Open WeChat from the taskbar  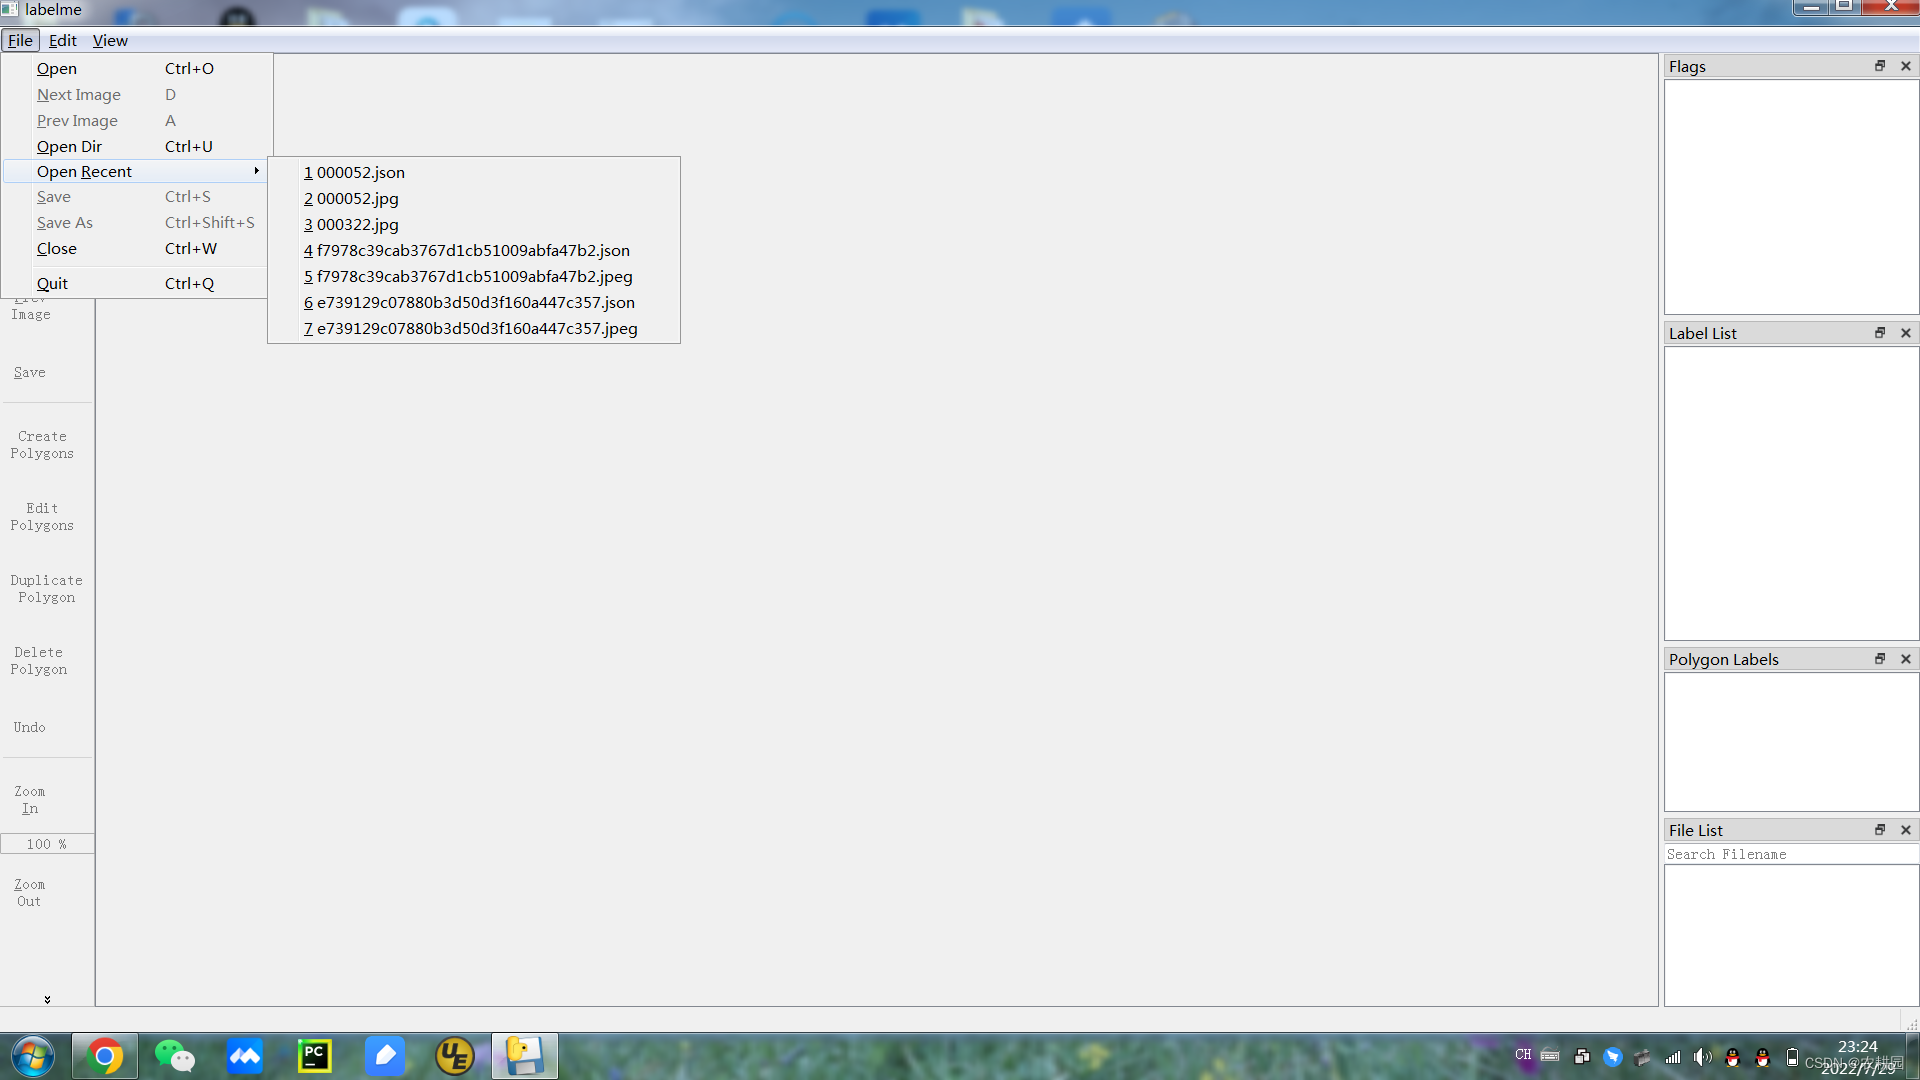tap(175, 1056)
